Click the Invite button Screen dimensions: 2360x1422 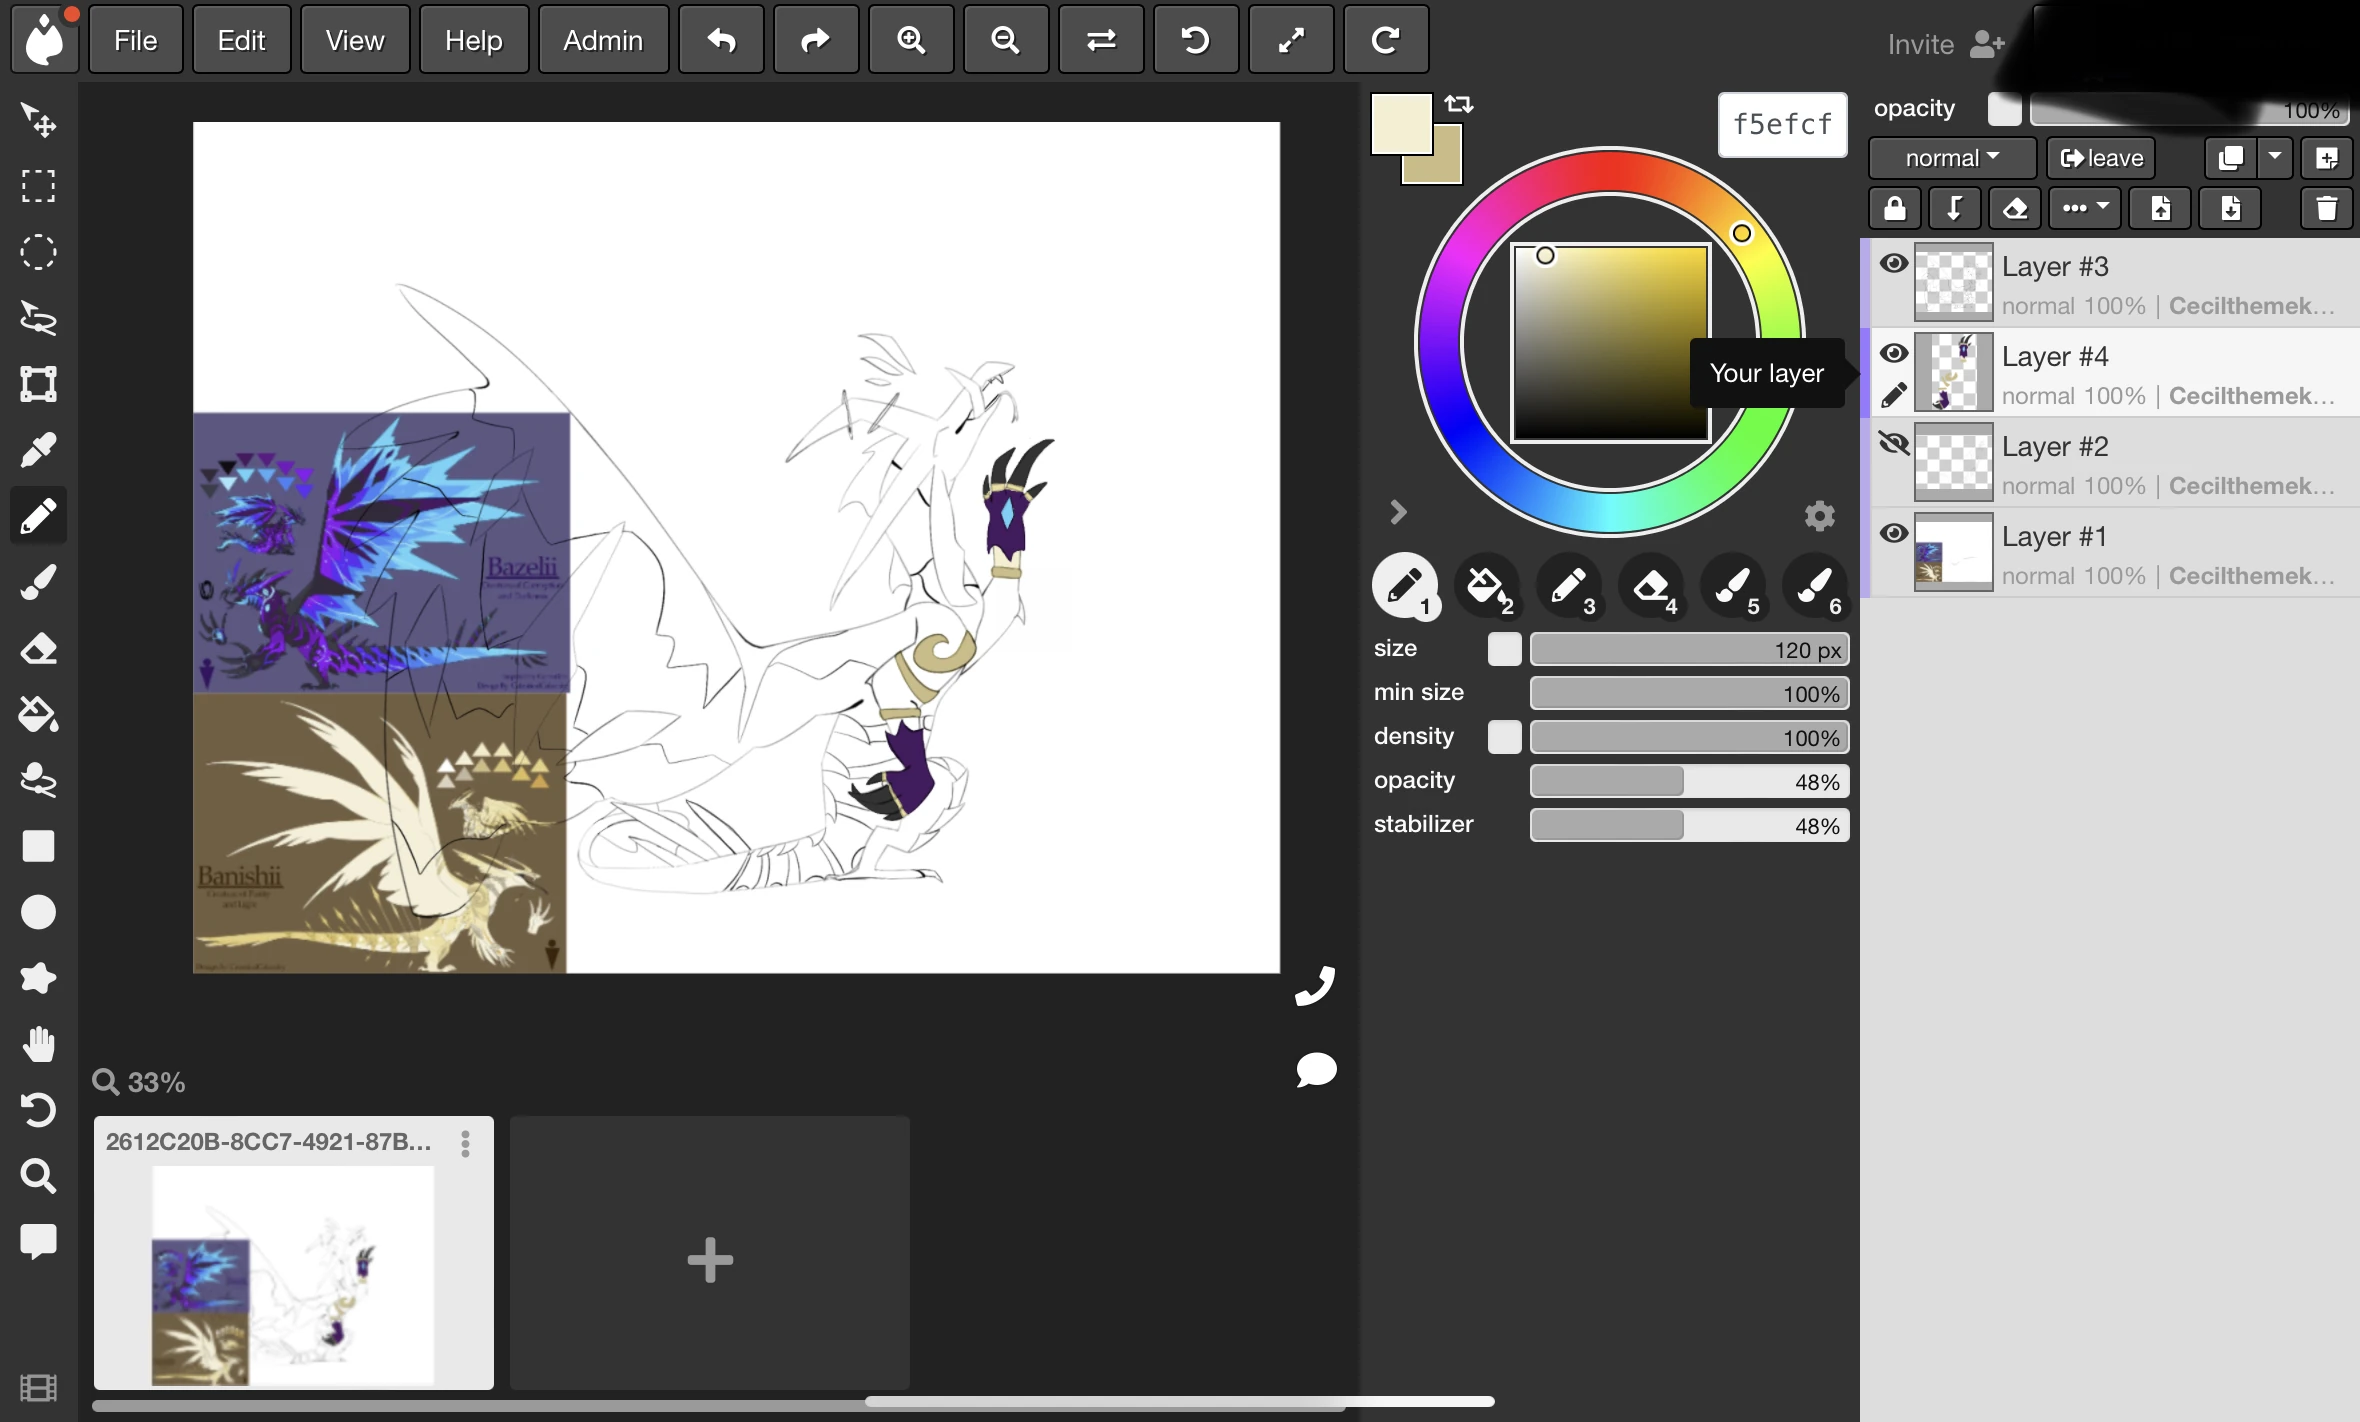(1938, 44)
